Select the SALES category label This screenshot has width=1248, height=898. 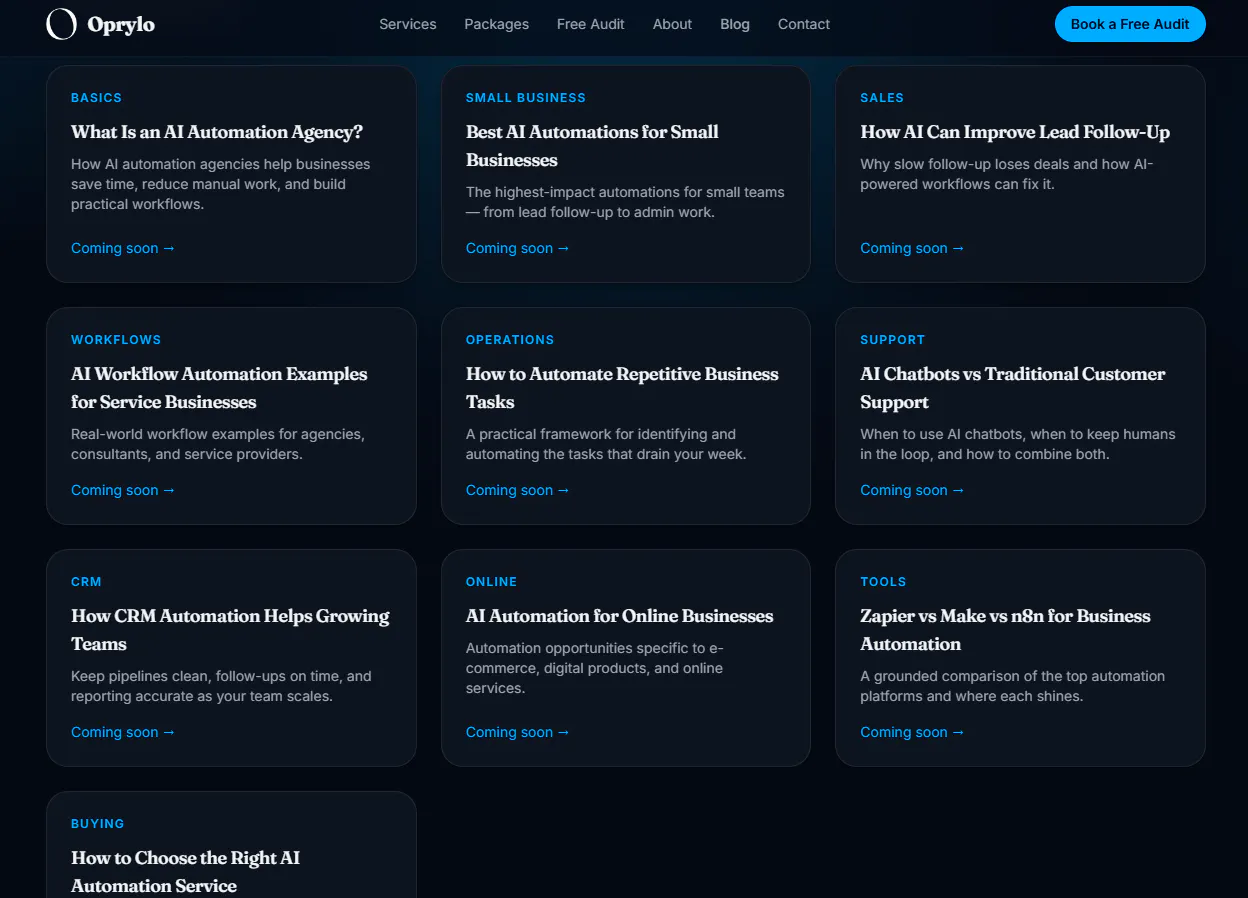[x=882, y=98]
